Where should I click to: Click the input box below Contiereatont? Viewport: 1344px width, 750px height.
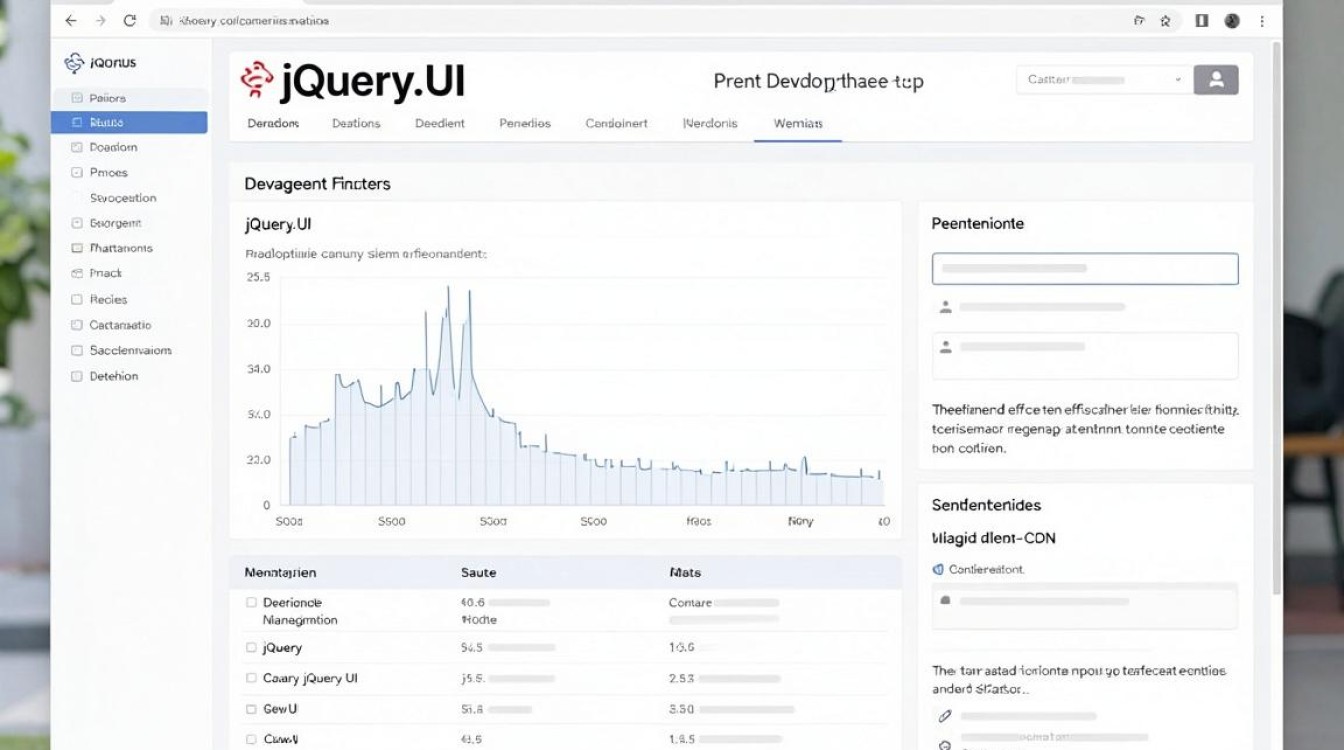[x=1085, y=605]
